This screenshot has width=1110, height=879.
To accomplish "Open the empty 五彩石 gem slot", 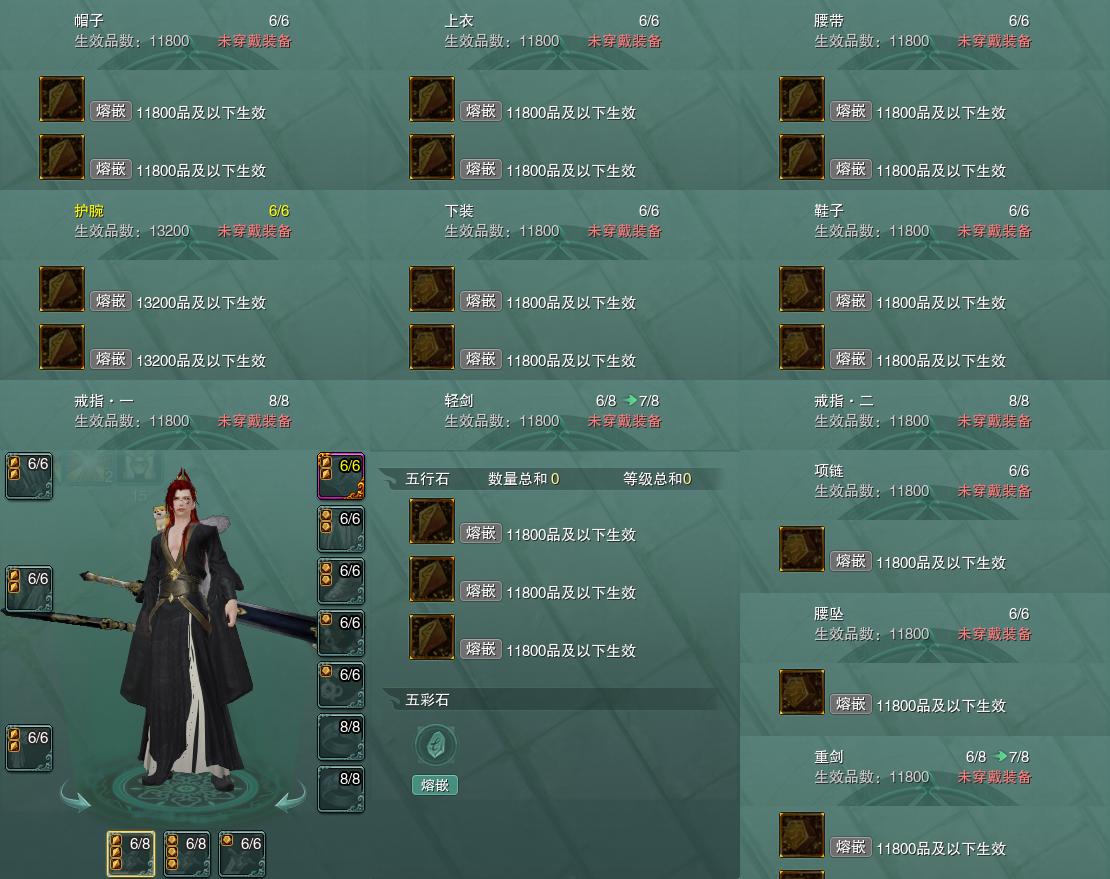I will pyautogui.click(x=435, y=745).
